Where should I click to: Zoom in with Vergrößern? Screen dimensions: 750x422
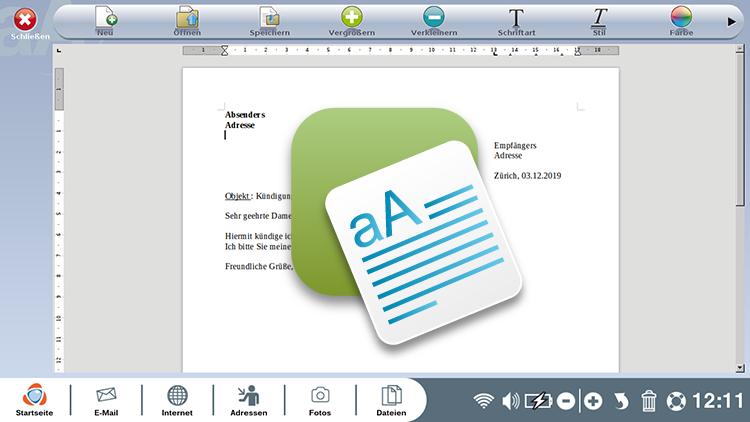pos(352,22)
